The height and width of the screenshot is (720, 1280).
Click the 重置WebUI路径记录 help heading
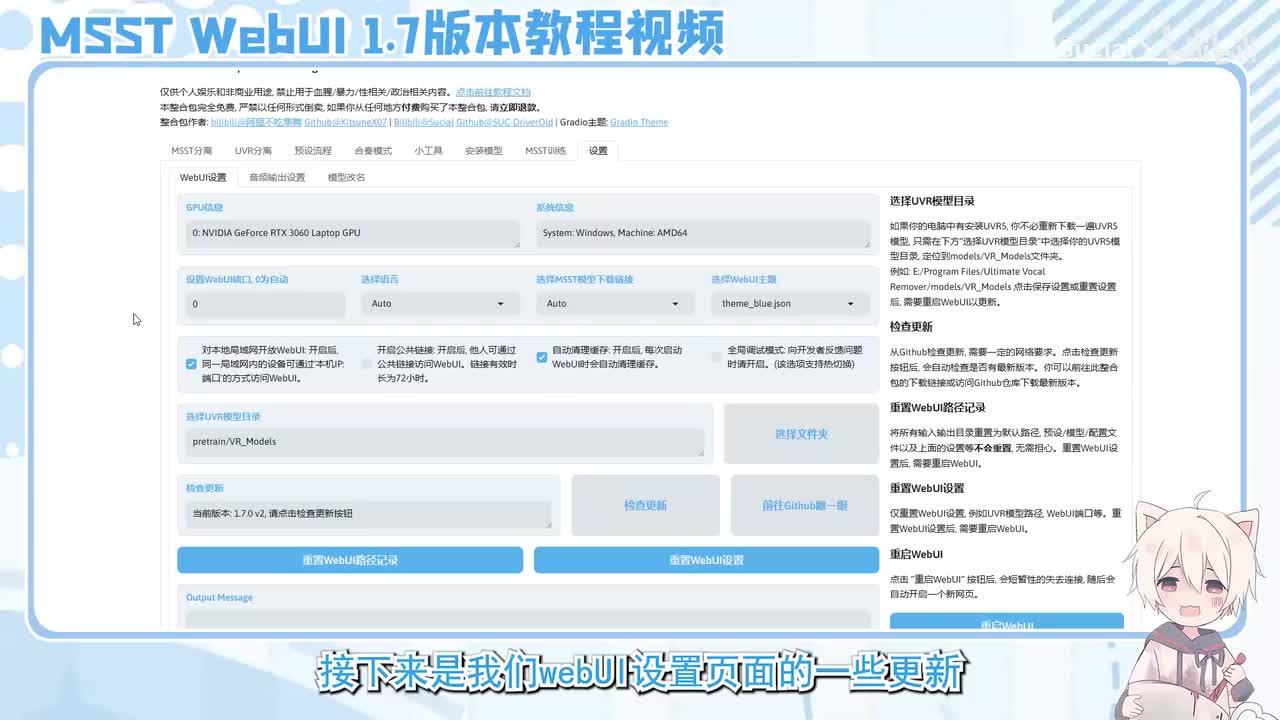coord(937,408)
